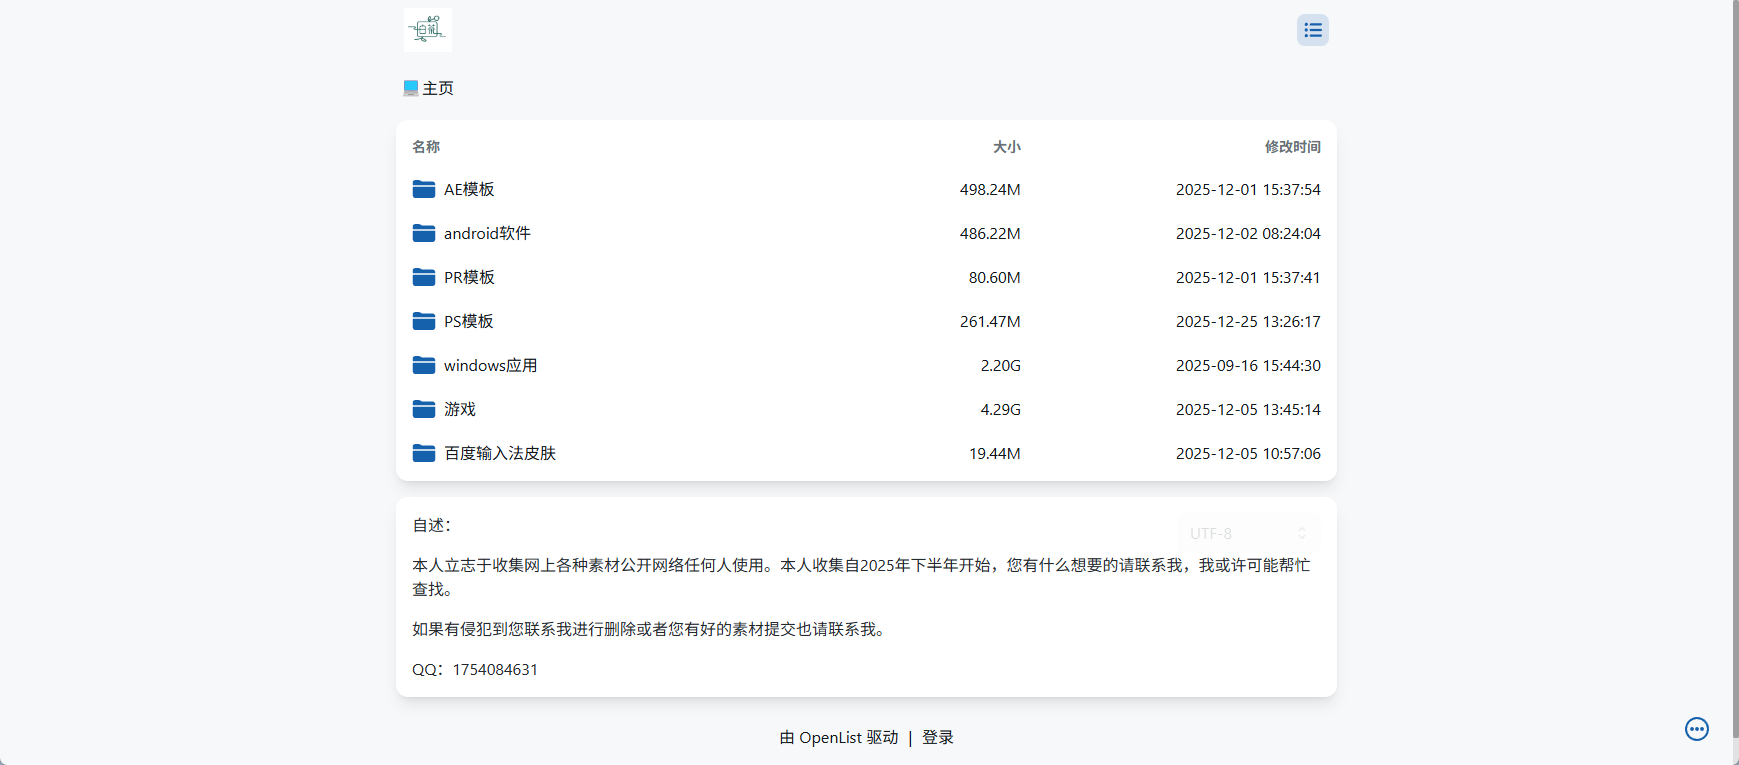Click date 2025-12-01 15:37:41
This screenshot has width=1739, height=765.
(1248, 277)
